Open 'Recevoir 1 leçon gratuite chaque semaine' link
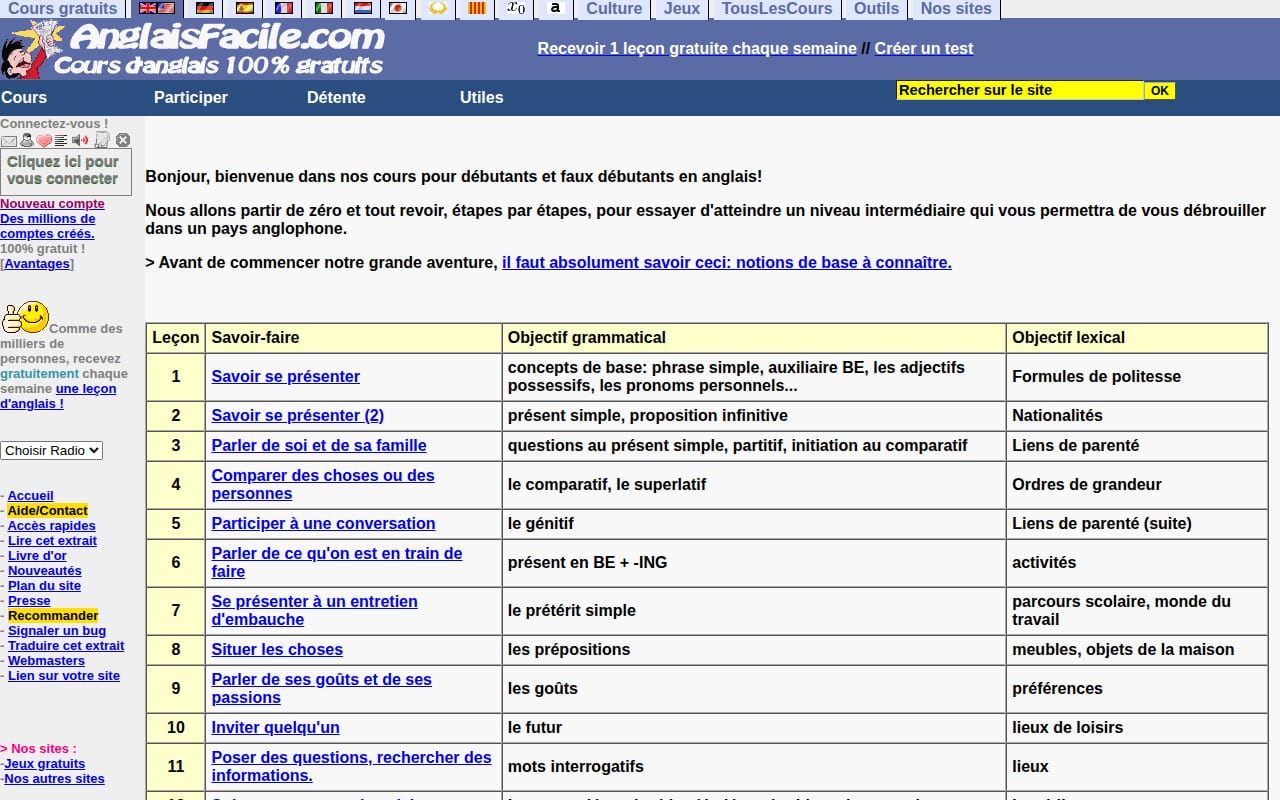 (x=697, y=48)
